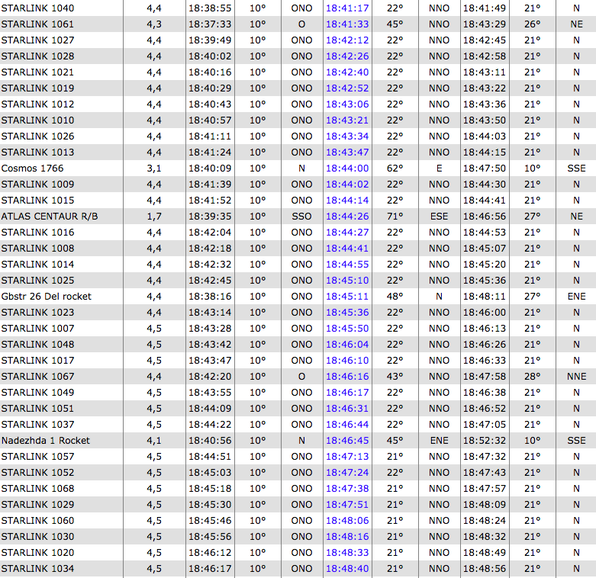The width and height of the screenshot is (596, 578).
Task: Click the 62° altitude in Cosmos 1766 row
Action: (395, 168)
